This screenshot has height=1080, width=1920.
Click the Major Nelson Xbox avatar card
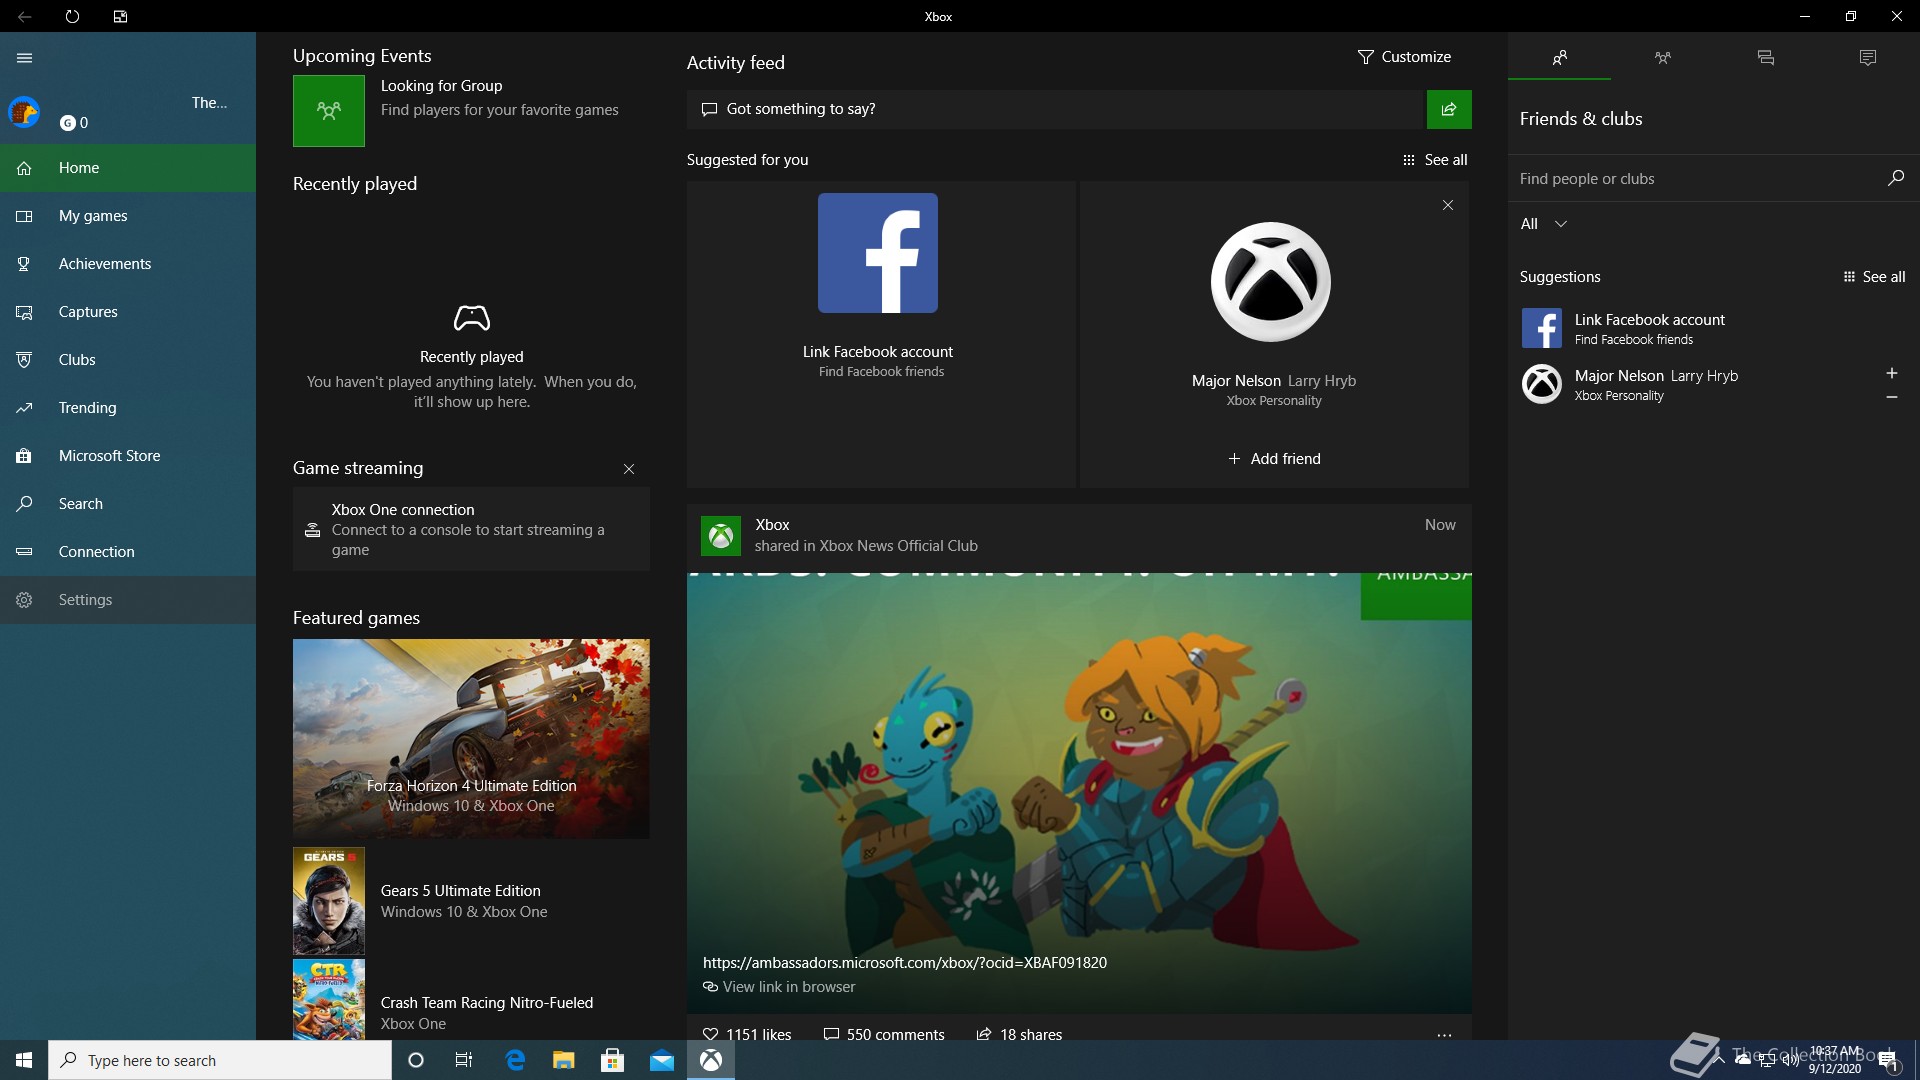pos(1271,282)
